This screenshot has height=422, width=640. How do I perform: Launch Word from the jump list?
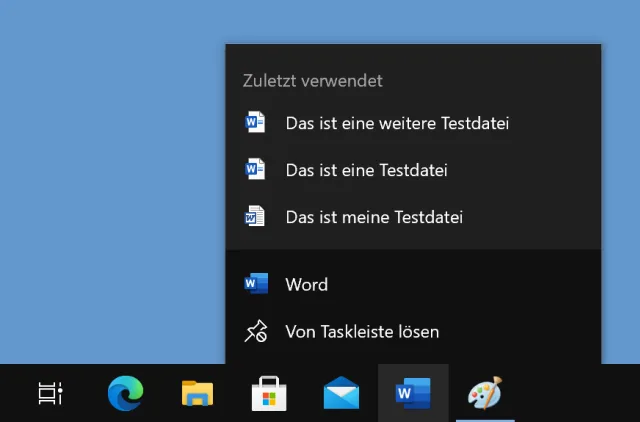pos(413,284)
